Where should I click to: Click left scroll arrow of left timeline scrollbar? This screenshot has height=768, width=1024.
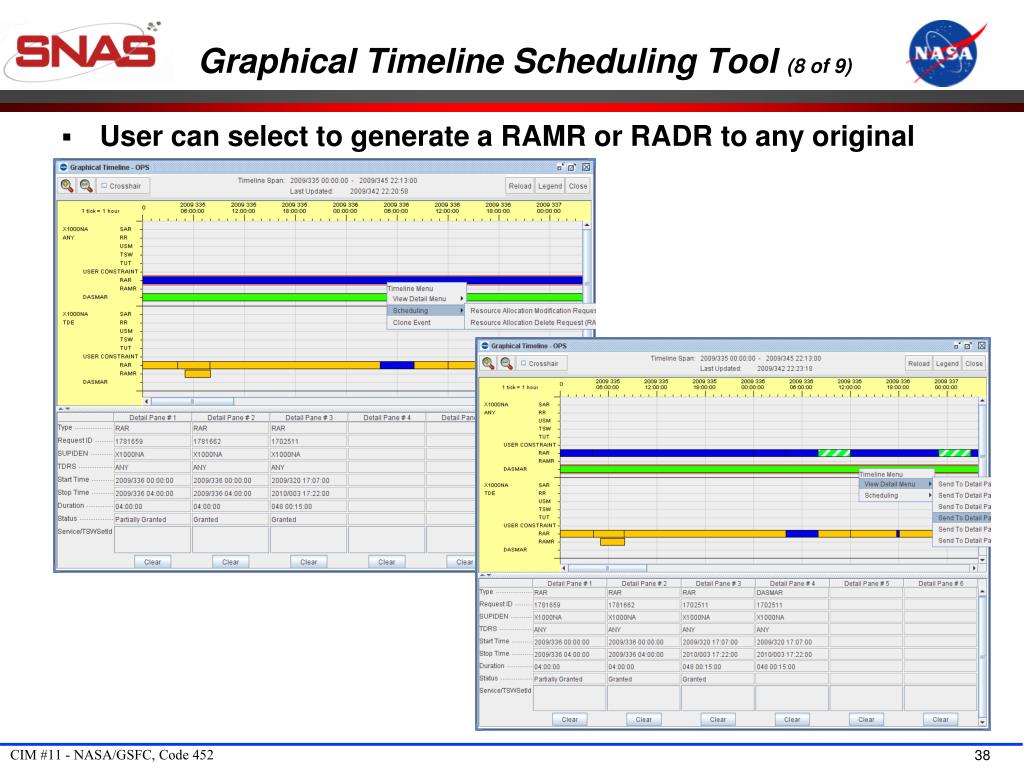[146, 401]
